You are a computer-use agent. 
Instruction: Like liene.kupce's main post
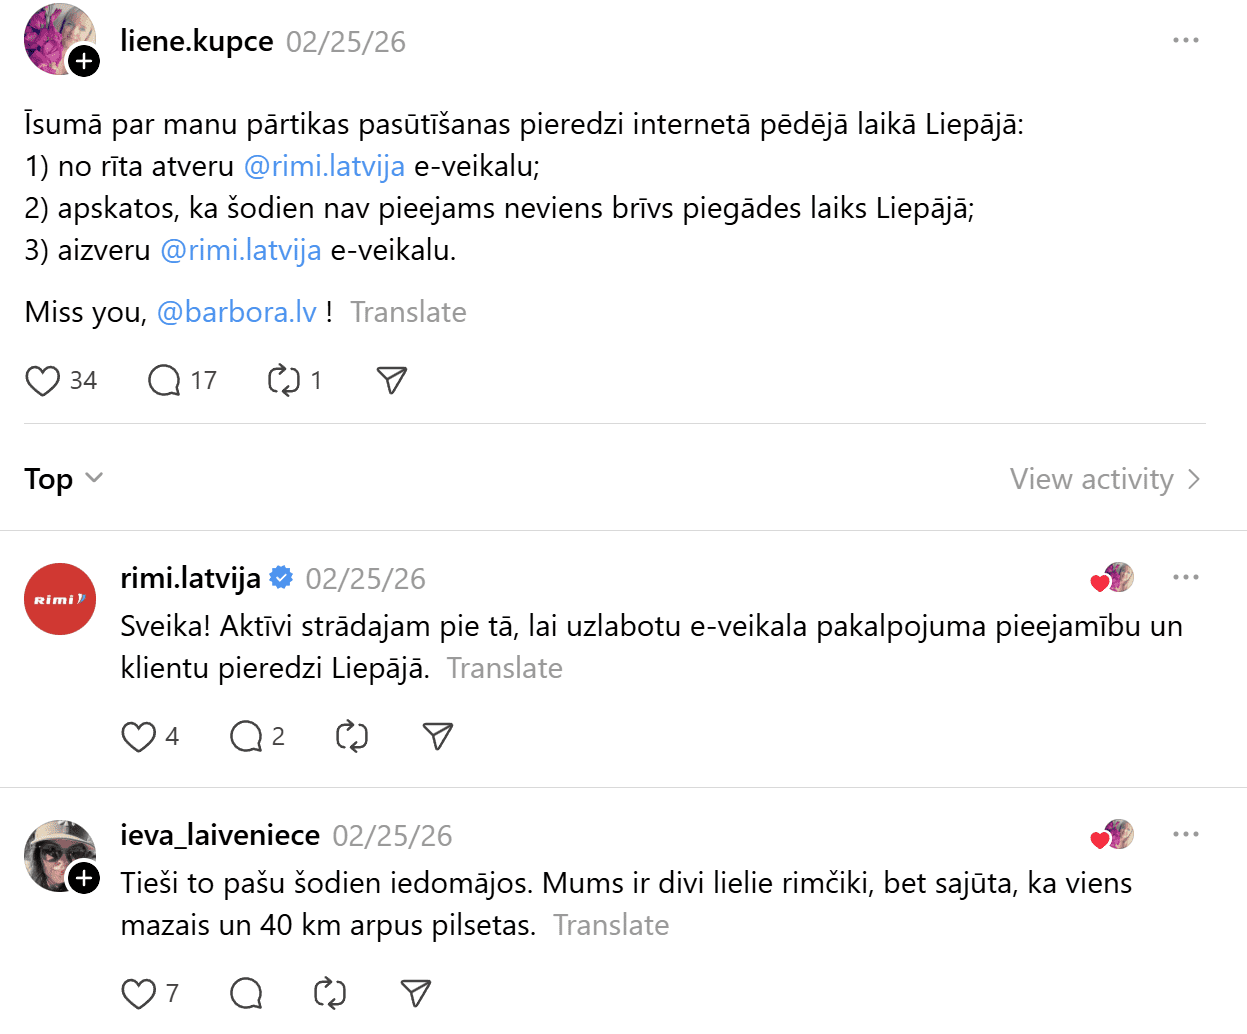coord(43,381)
